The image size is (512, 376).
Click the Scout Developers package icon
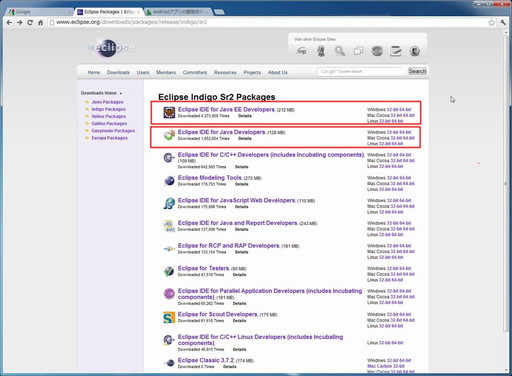point(169,317)
